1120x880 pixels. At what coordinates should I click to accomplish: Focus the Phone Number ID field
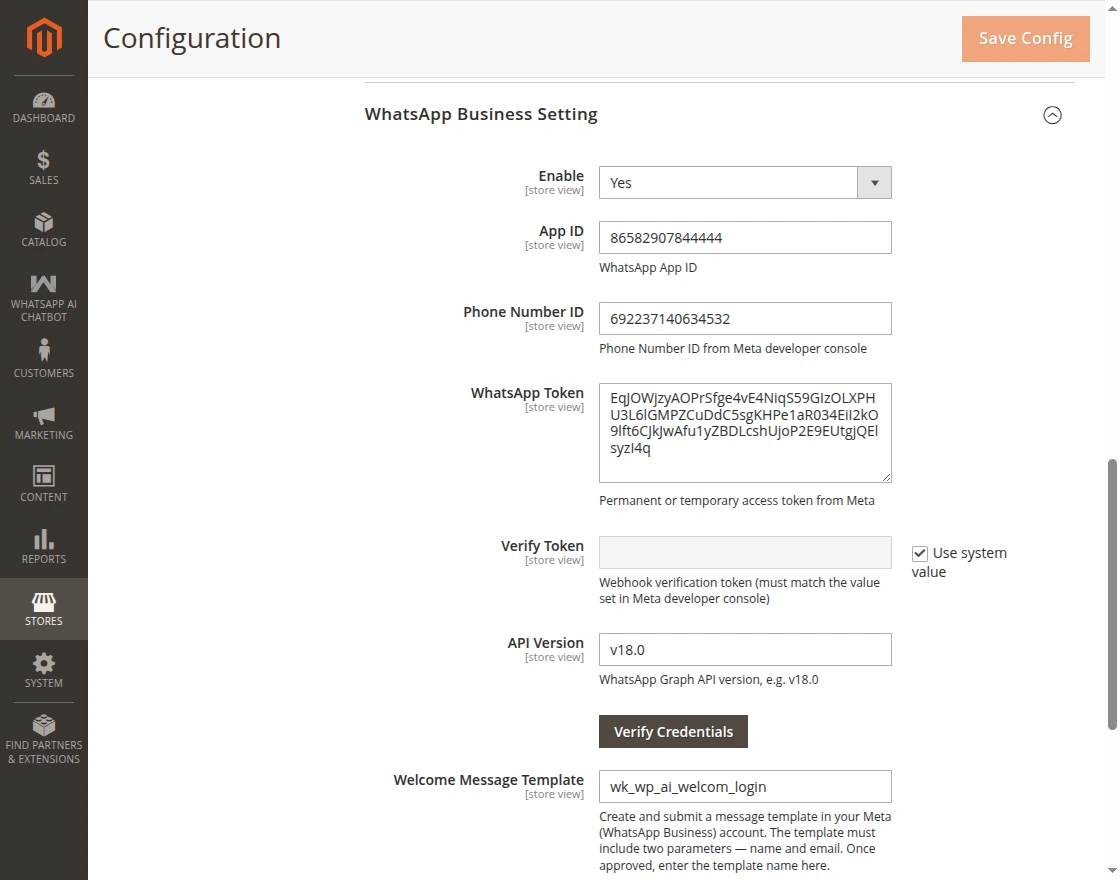tap(745, 319)
